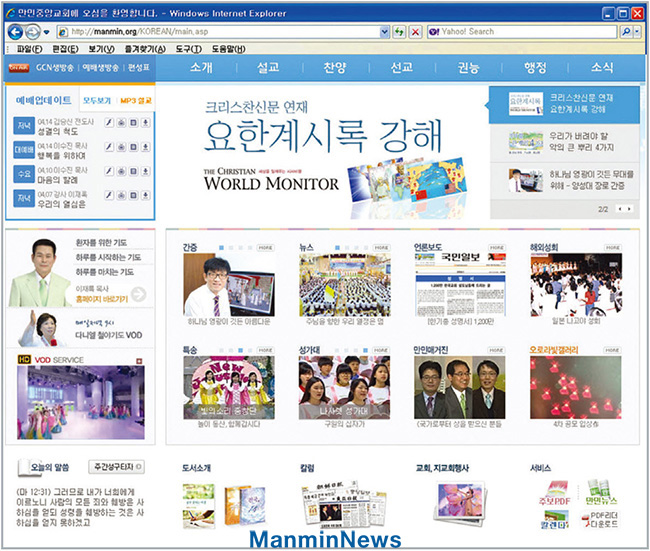Viewport: 650px width, 551px height.
Task: Click the download icon for 성결의 척도
Action: (x=146, y=123)
